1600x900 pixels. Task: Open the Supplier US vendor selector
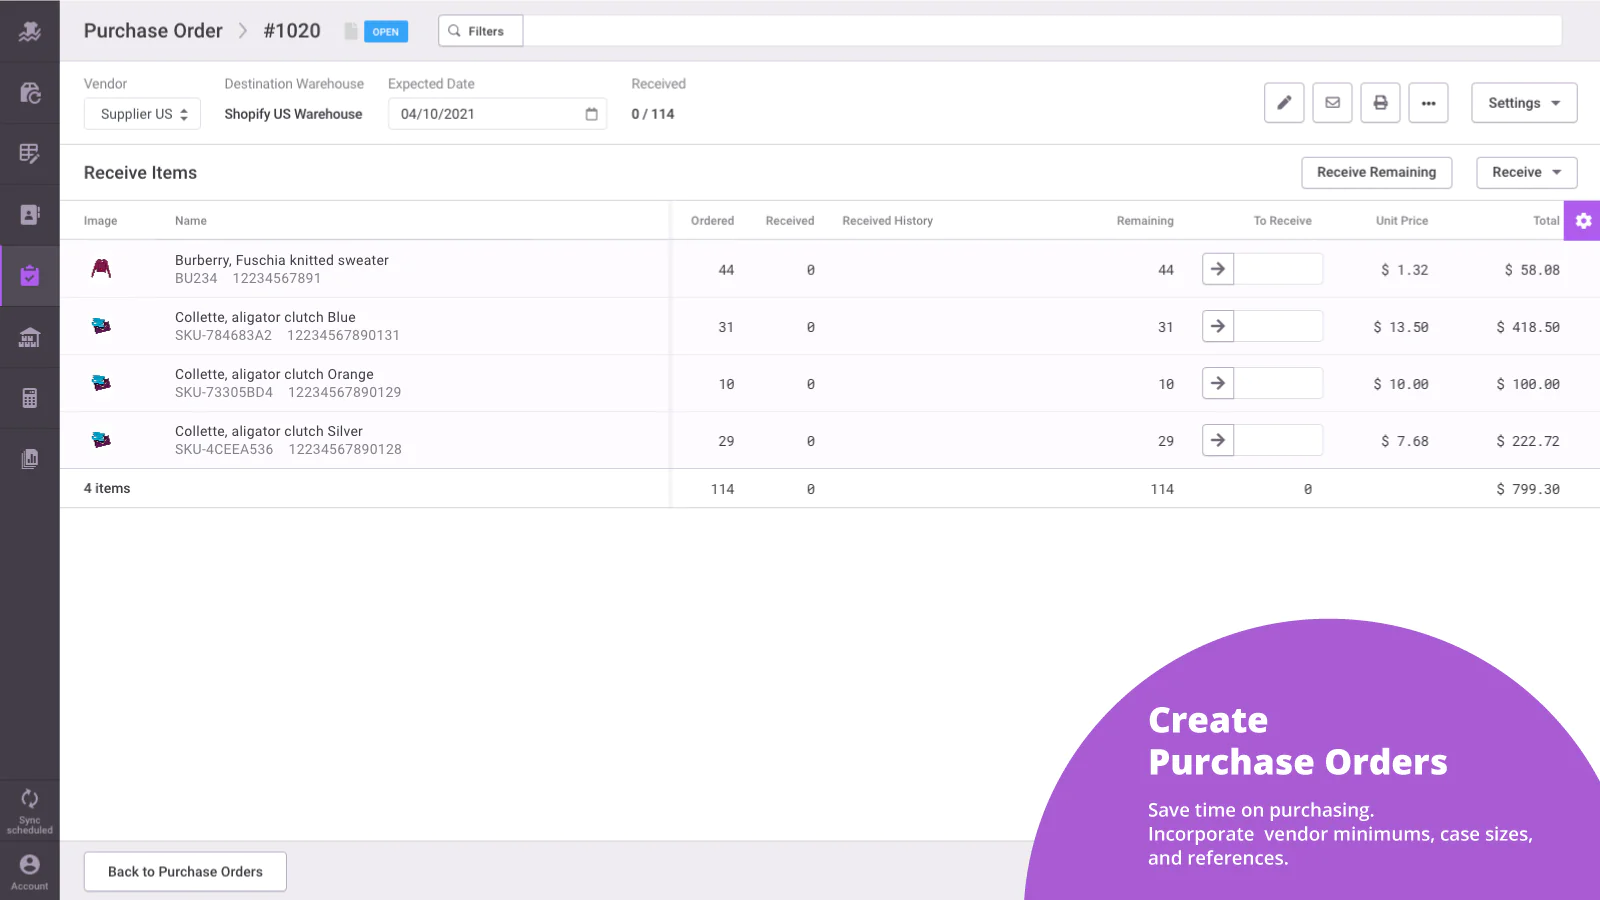[142, 114]
